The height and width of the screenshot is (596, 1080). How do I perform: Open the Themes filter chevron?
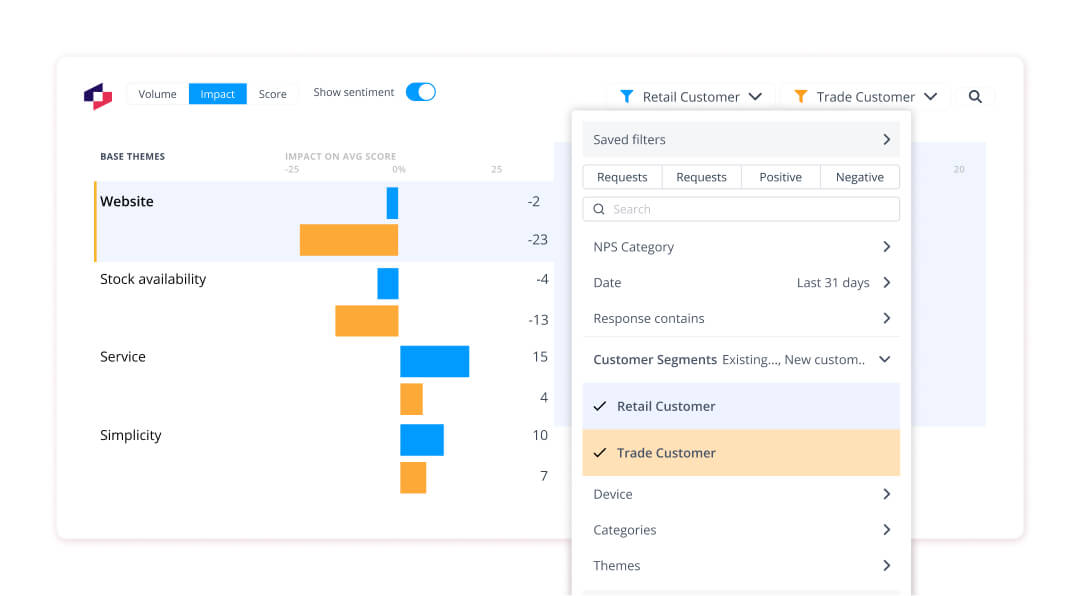(886, 565)
